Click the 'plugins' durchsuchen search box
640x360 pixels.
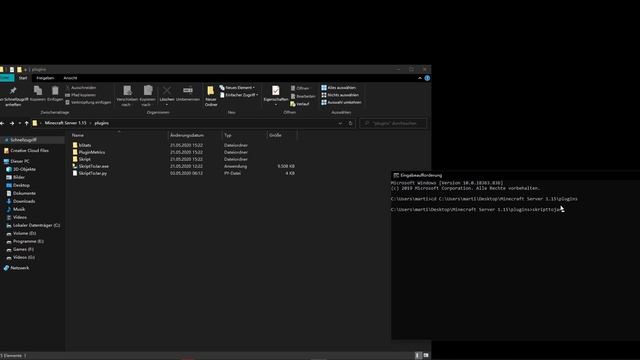point(393,123)
